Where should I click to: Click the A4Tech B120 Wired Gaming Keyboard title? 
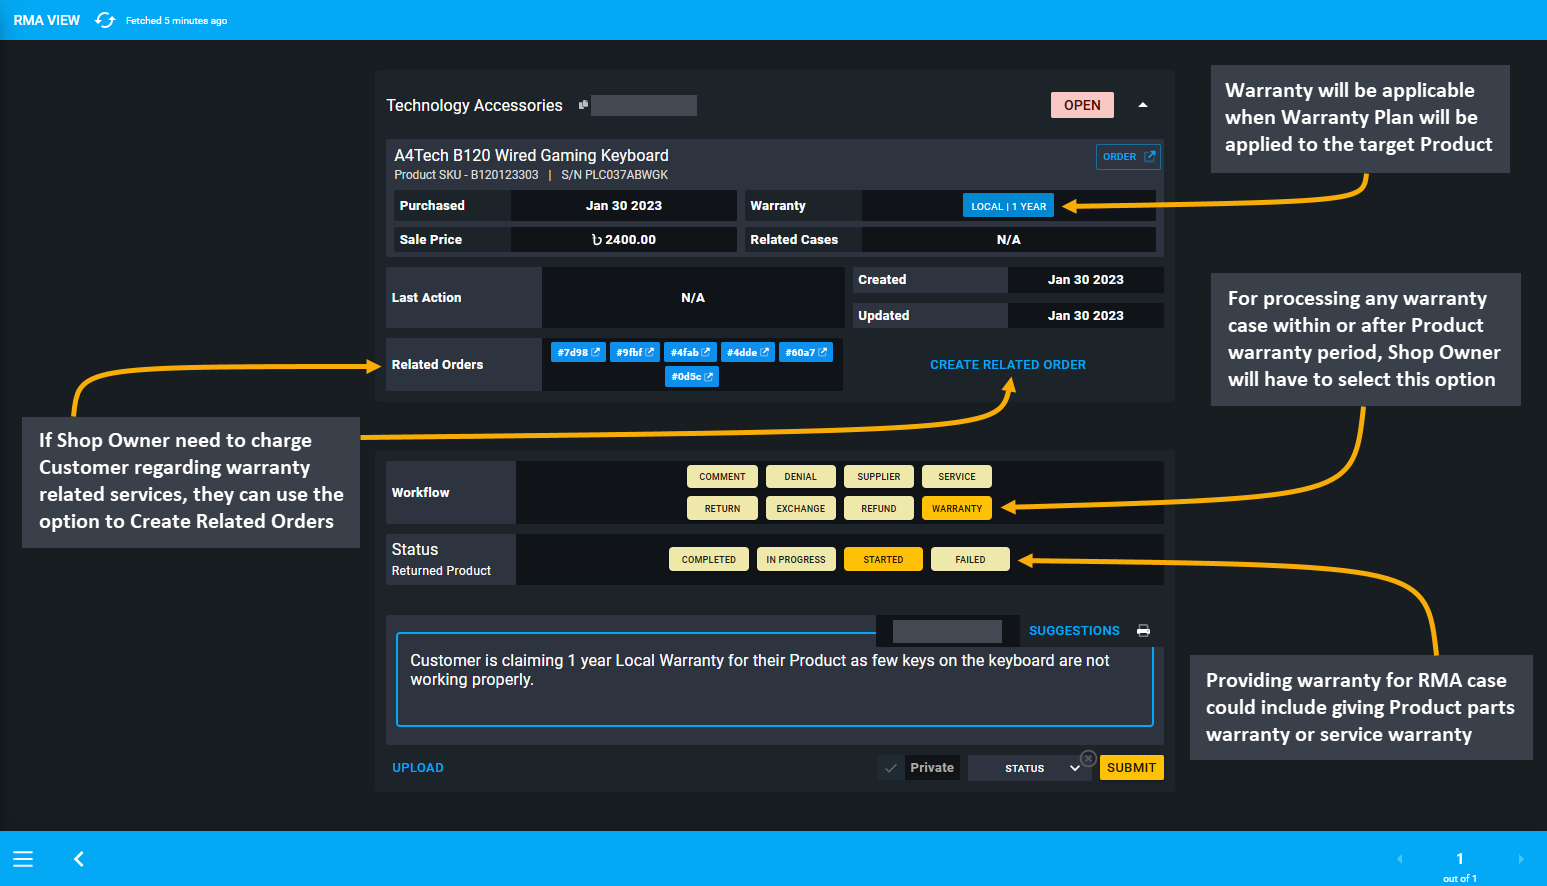click(x=531, y=155)
